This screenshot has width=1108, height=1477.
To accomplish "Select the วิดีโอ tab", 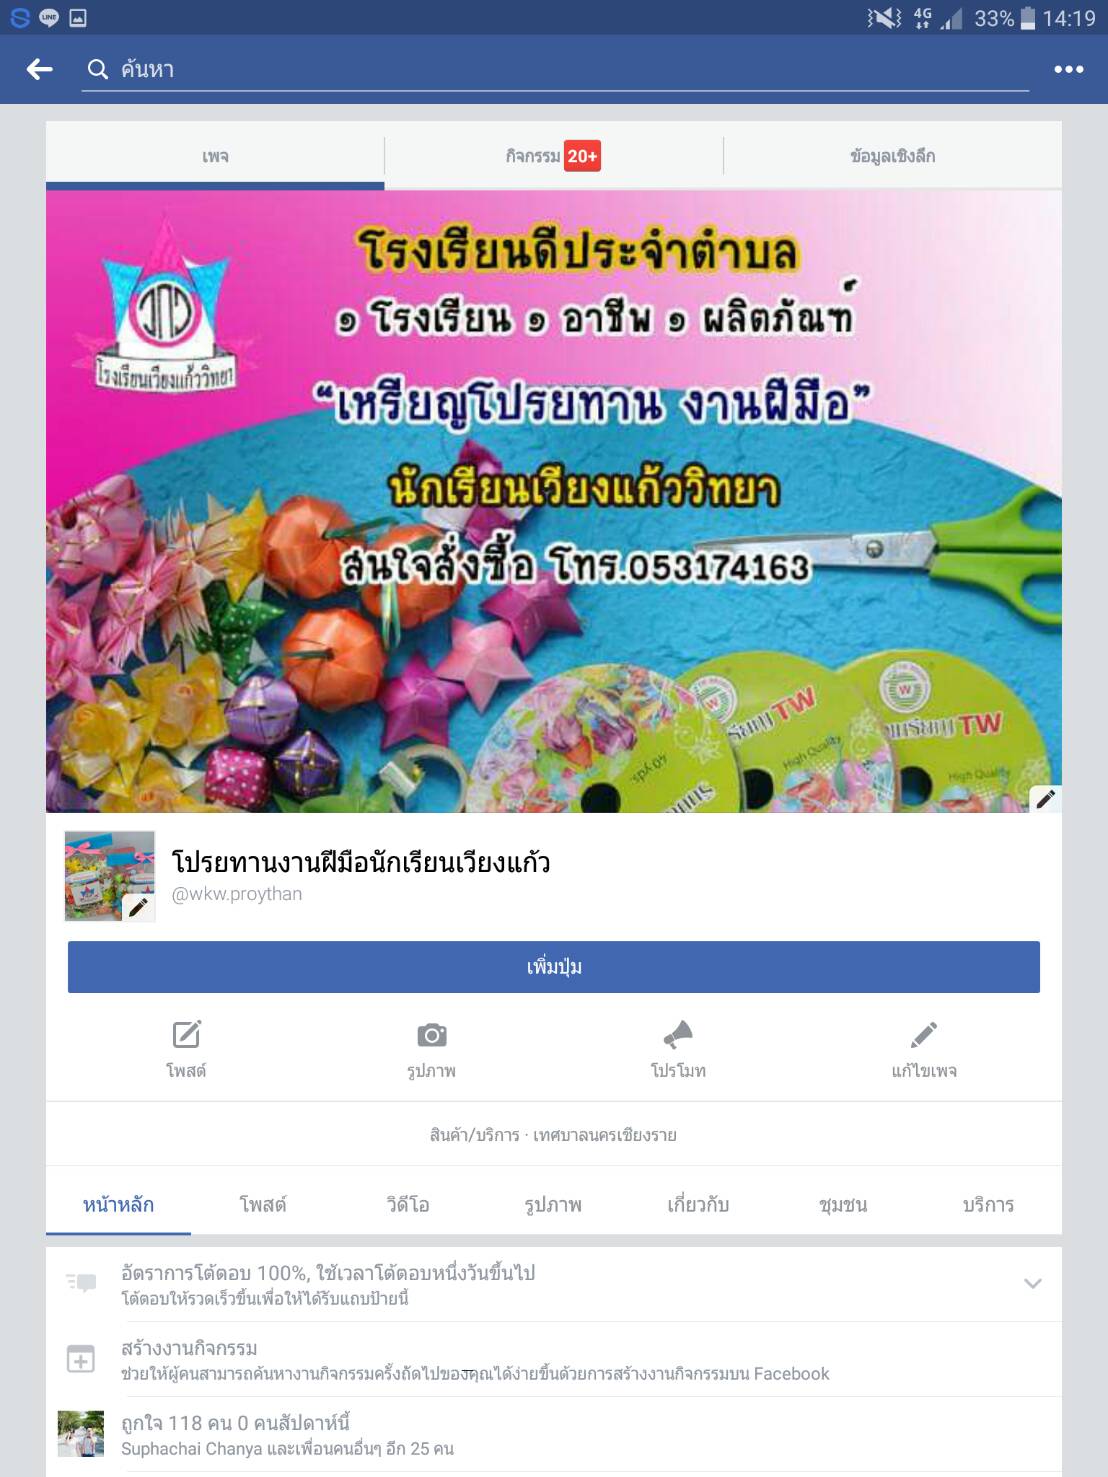I will coord(408,1205).
